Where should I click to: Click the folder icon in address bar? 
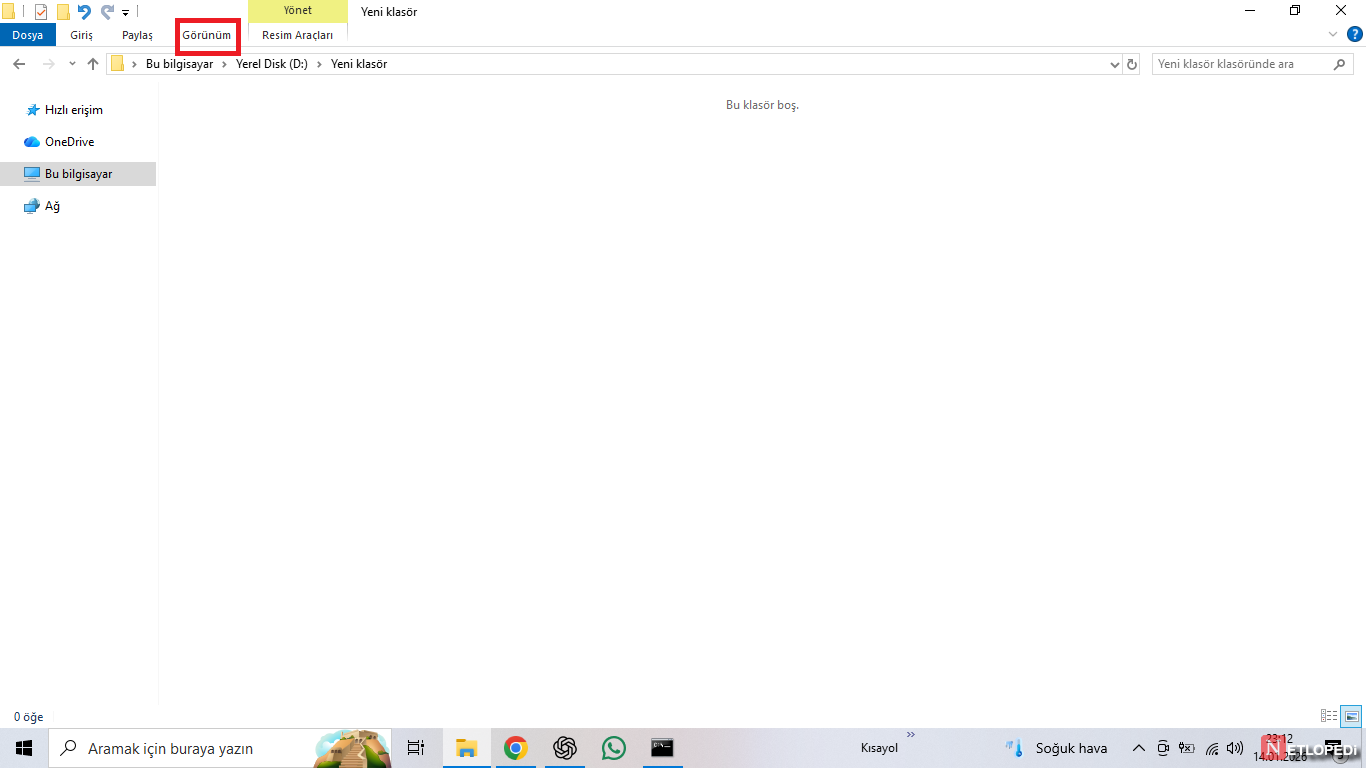pos(117,64)
